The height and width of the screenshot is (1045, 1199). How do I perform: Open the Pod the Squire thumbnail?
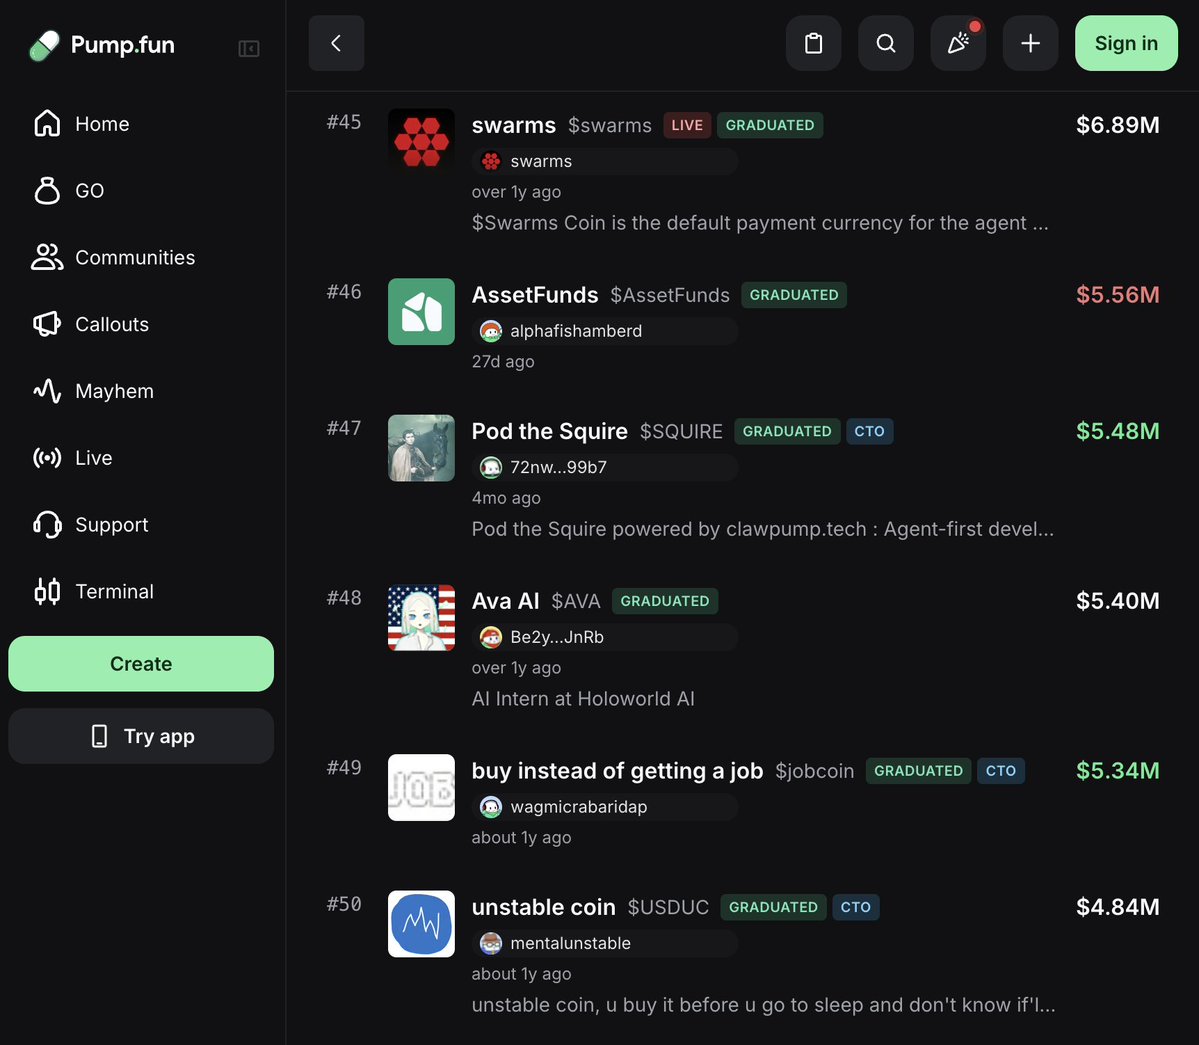pos(421,448)
